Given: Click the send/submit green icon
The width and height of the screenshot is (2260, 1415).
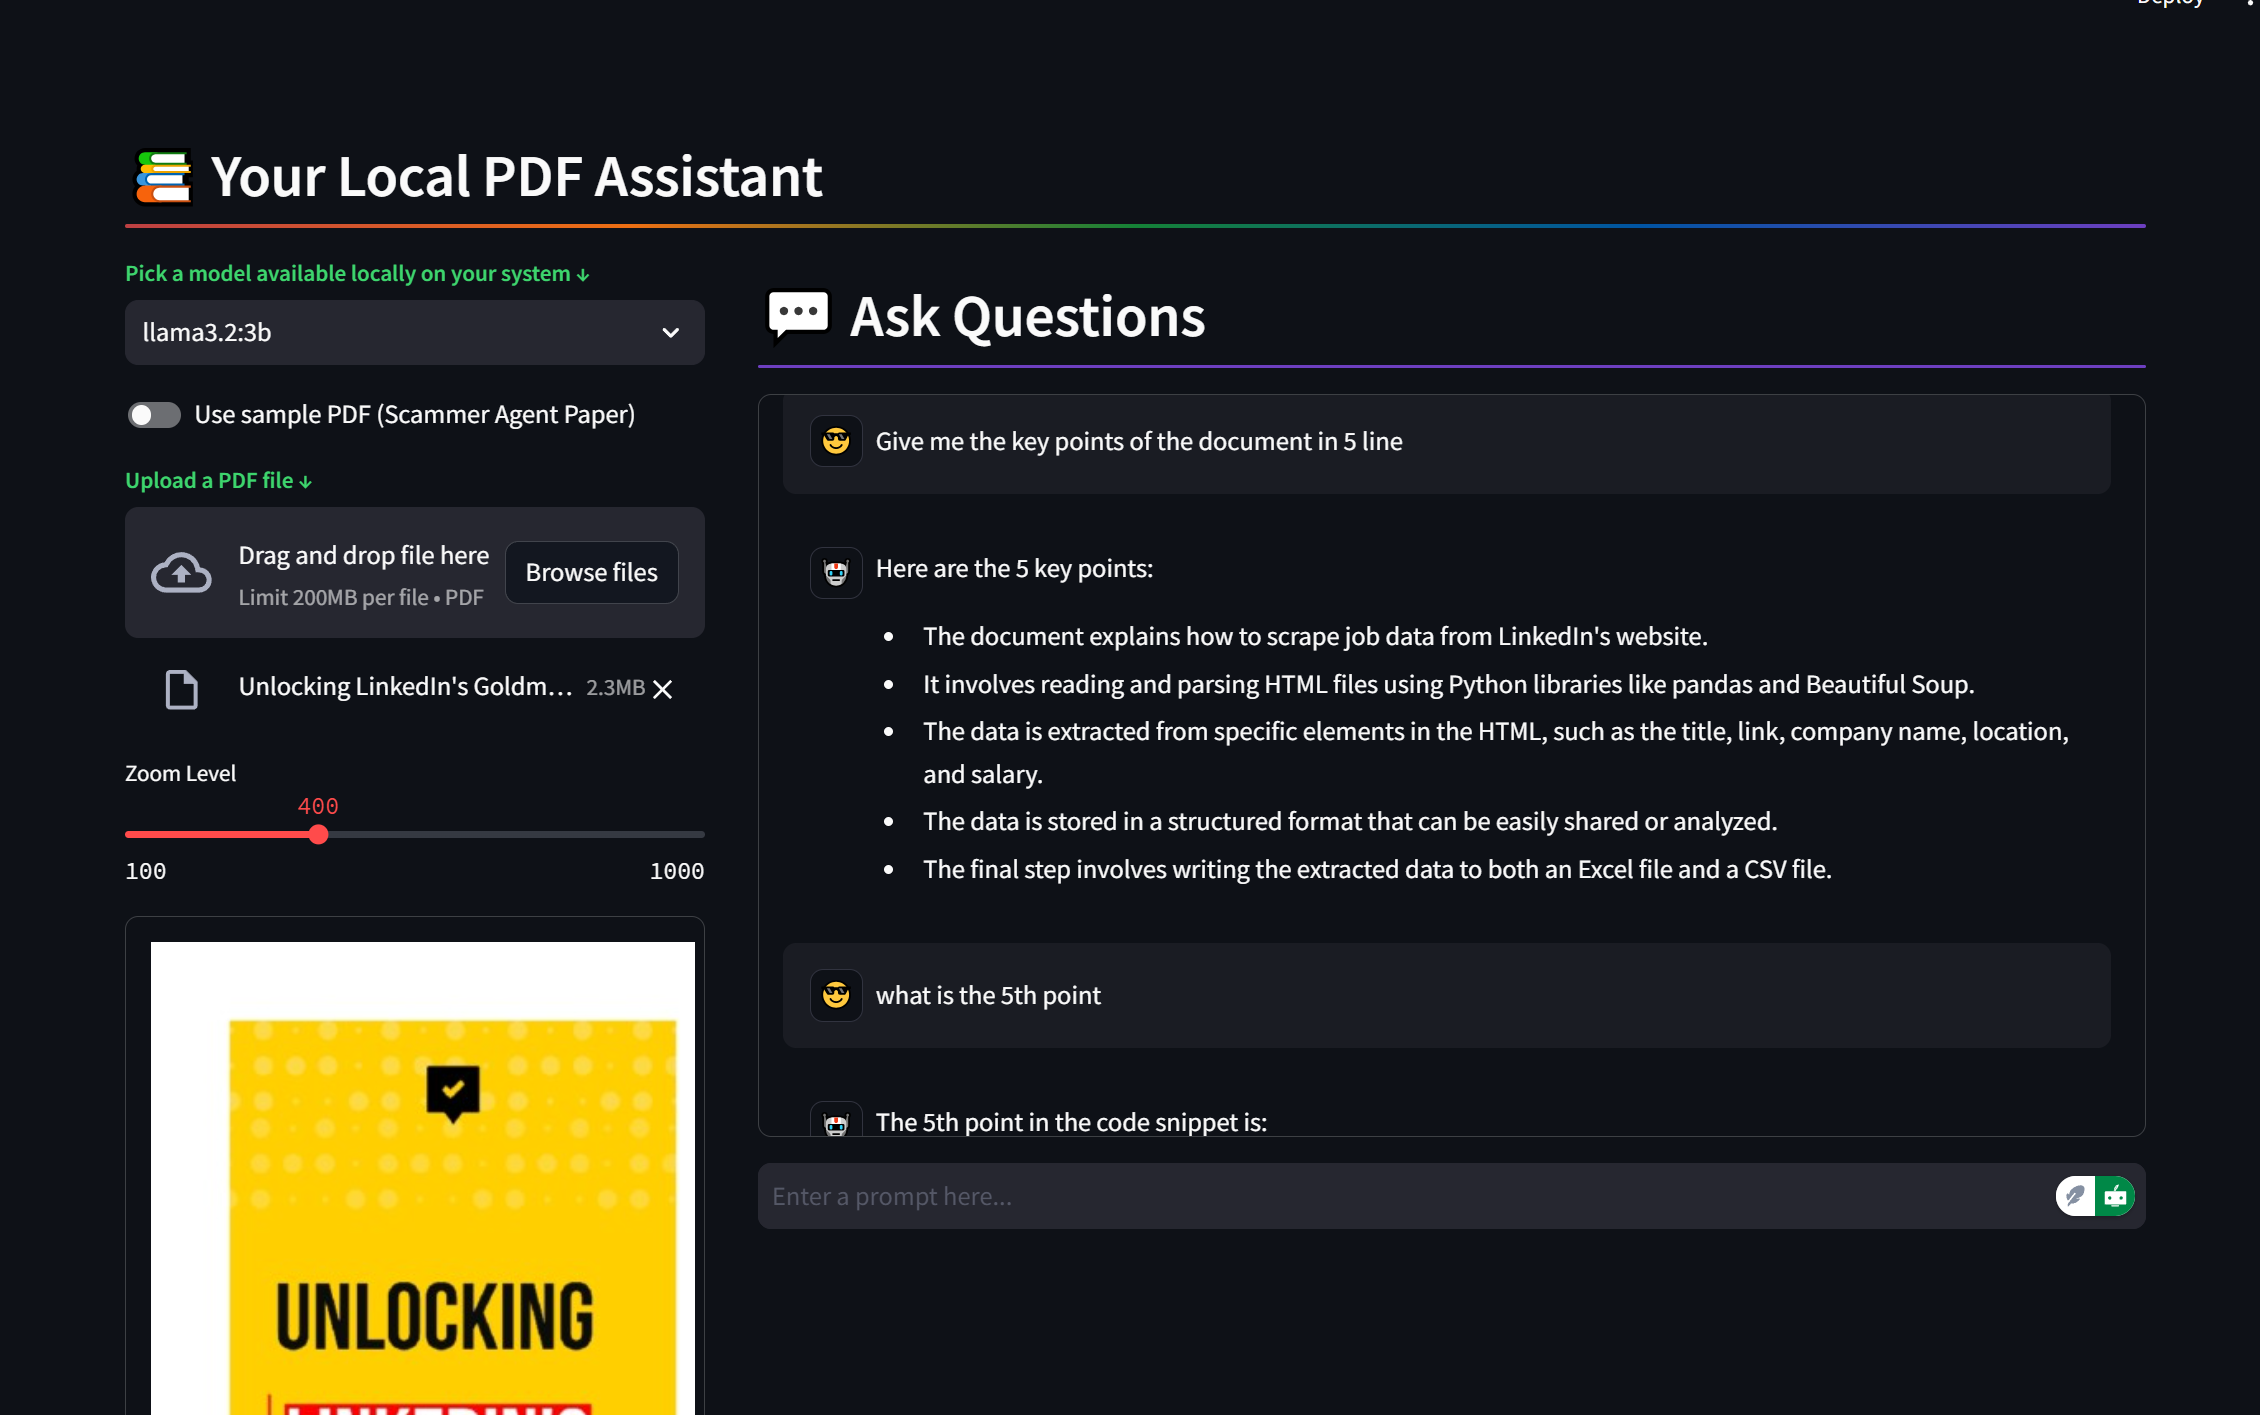Looking at the screenshot, I should click(x=2113, y=1197).
